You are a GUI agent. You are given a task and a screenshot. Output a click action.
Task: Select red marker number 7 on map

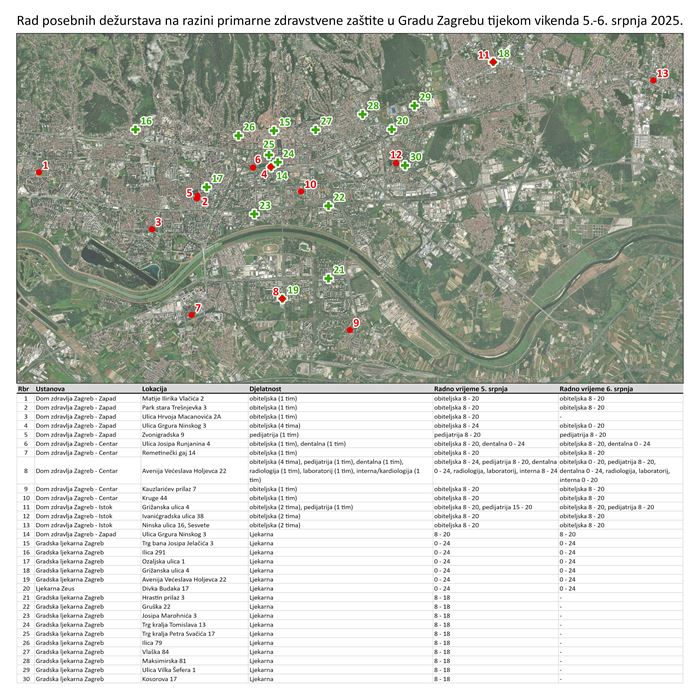coord(192,314)
